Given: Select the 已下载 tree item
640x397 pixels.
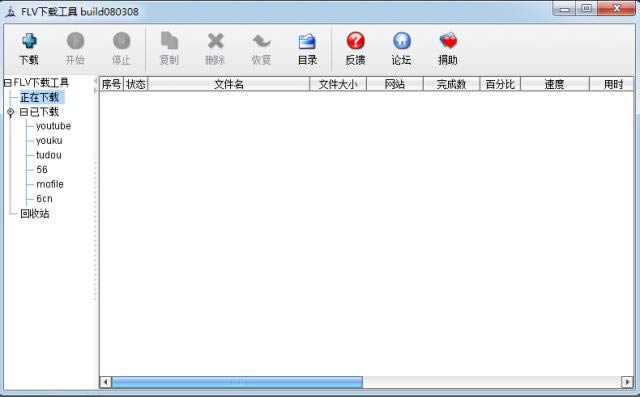Looking at the screenshot, I should tap(44, 112).
